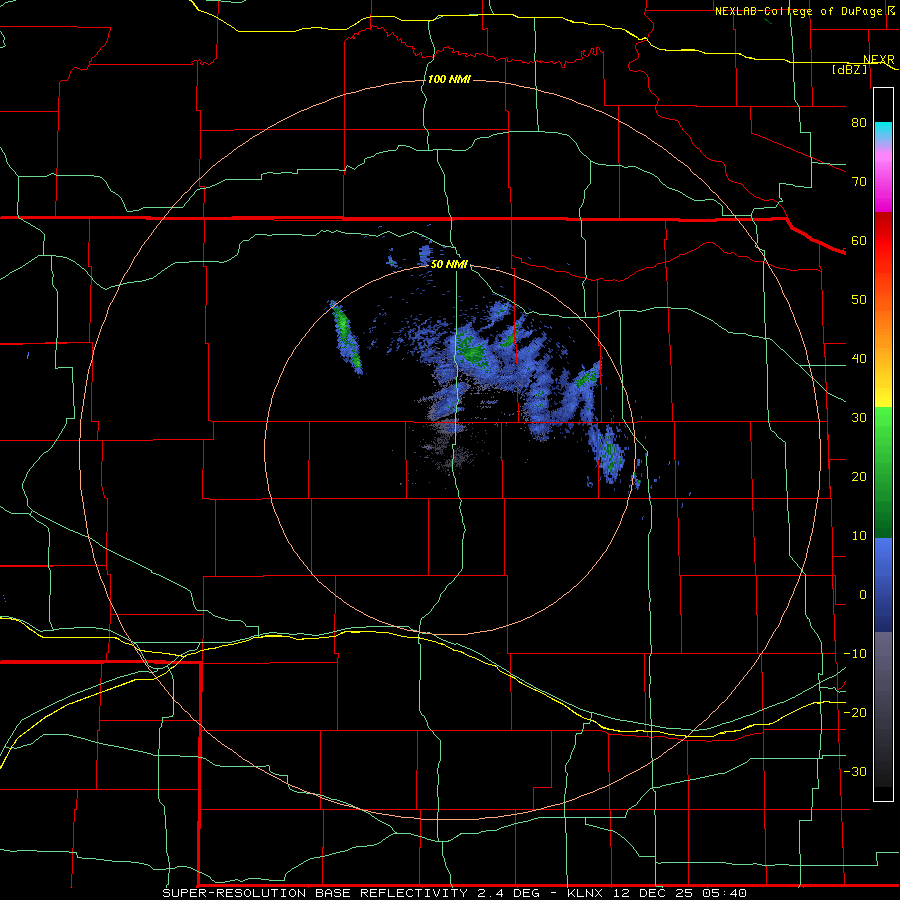Click the 60 dBZ scale value
The width and height of the screenshot is (900, 900).
pos(859,240)
